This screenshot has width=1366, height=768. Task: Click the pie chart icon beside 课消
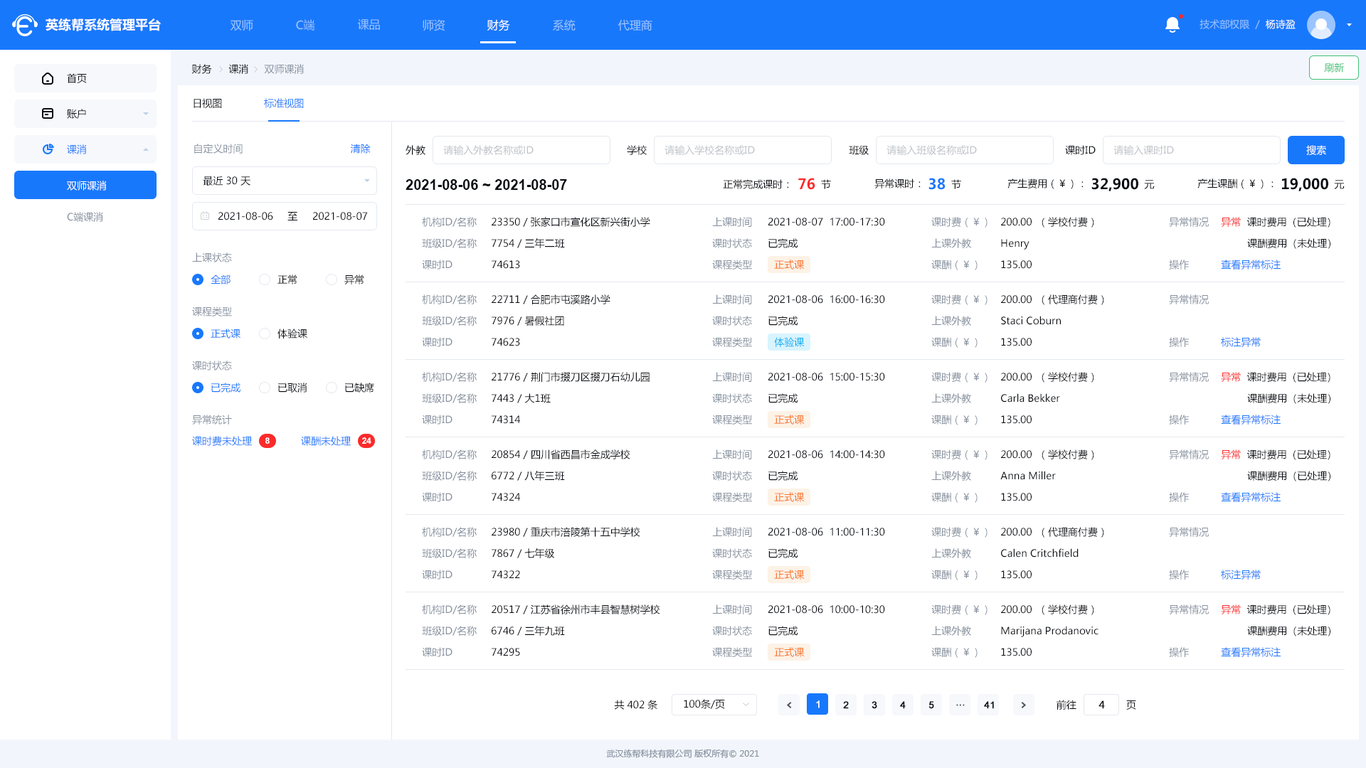47,149
